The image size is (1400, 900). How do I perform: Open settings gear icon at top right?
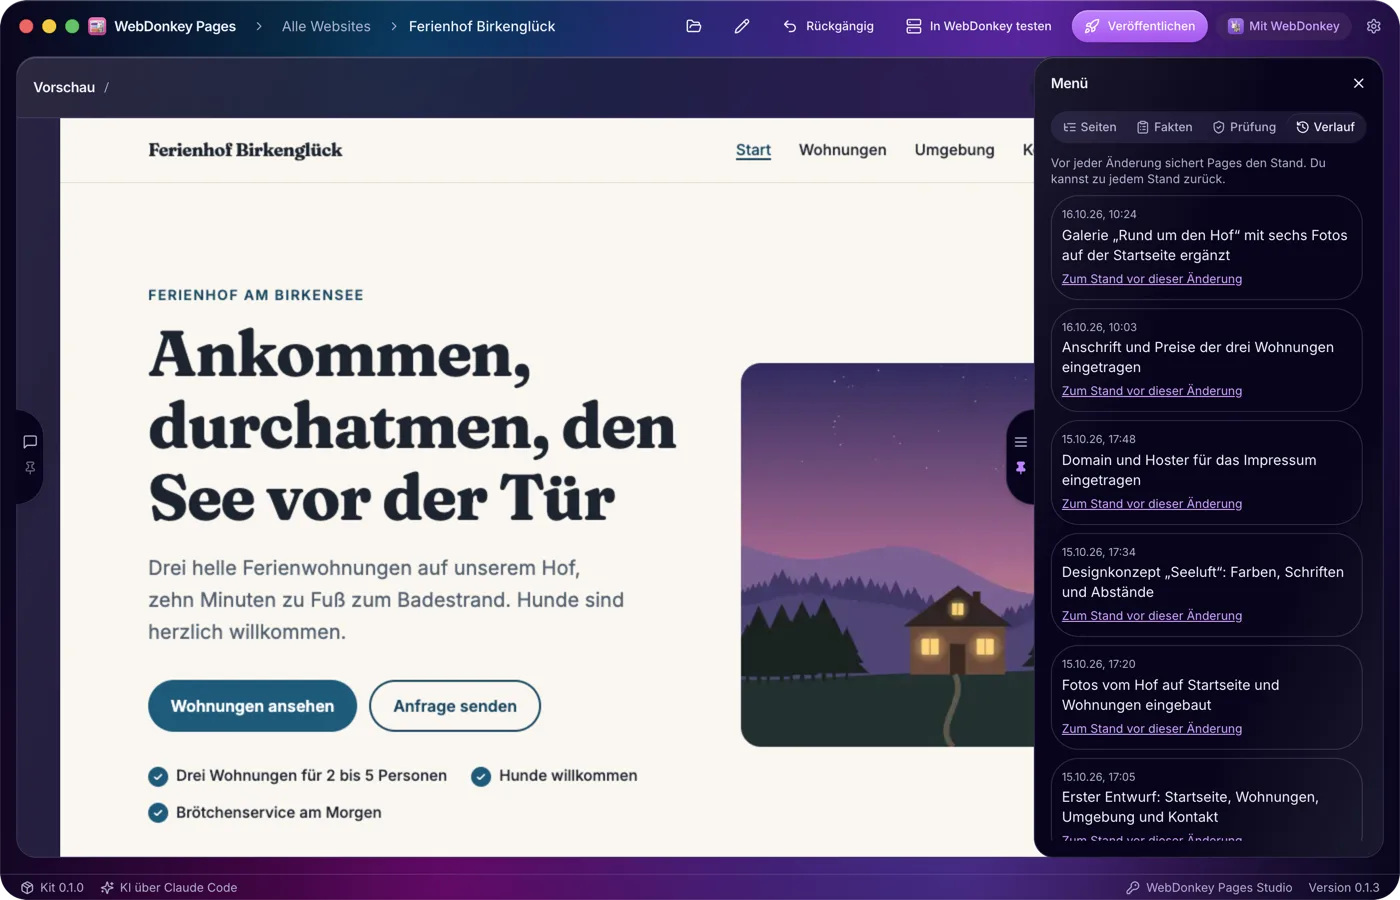[x=1374, y=26]
